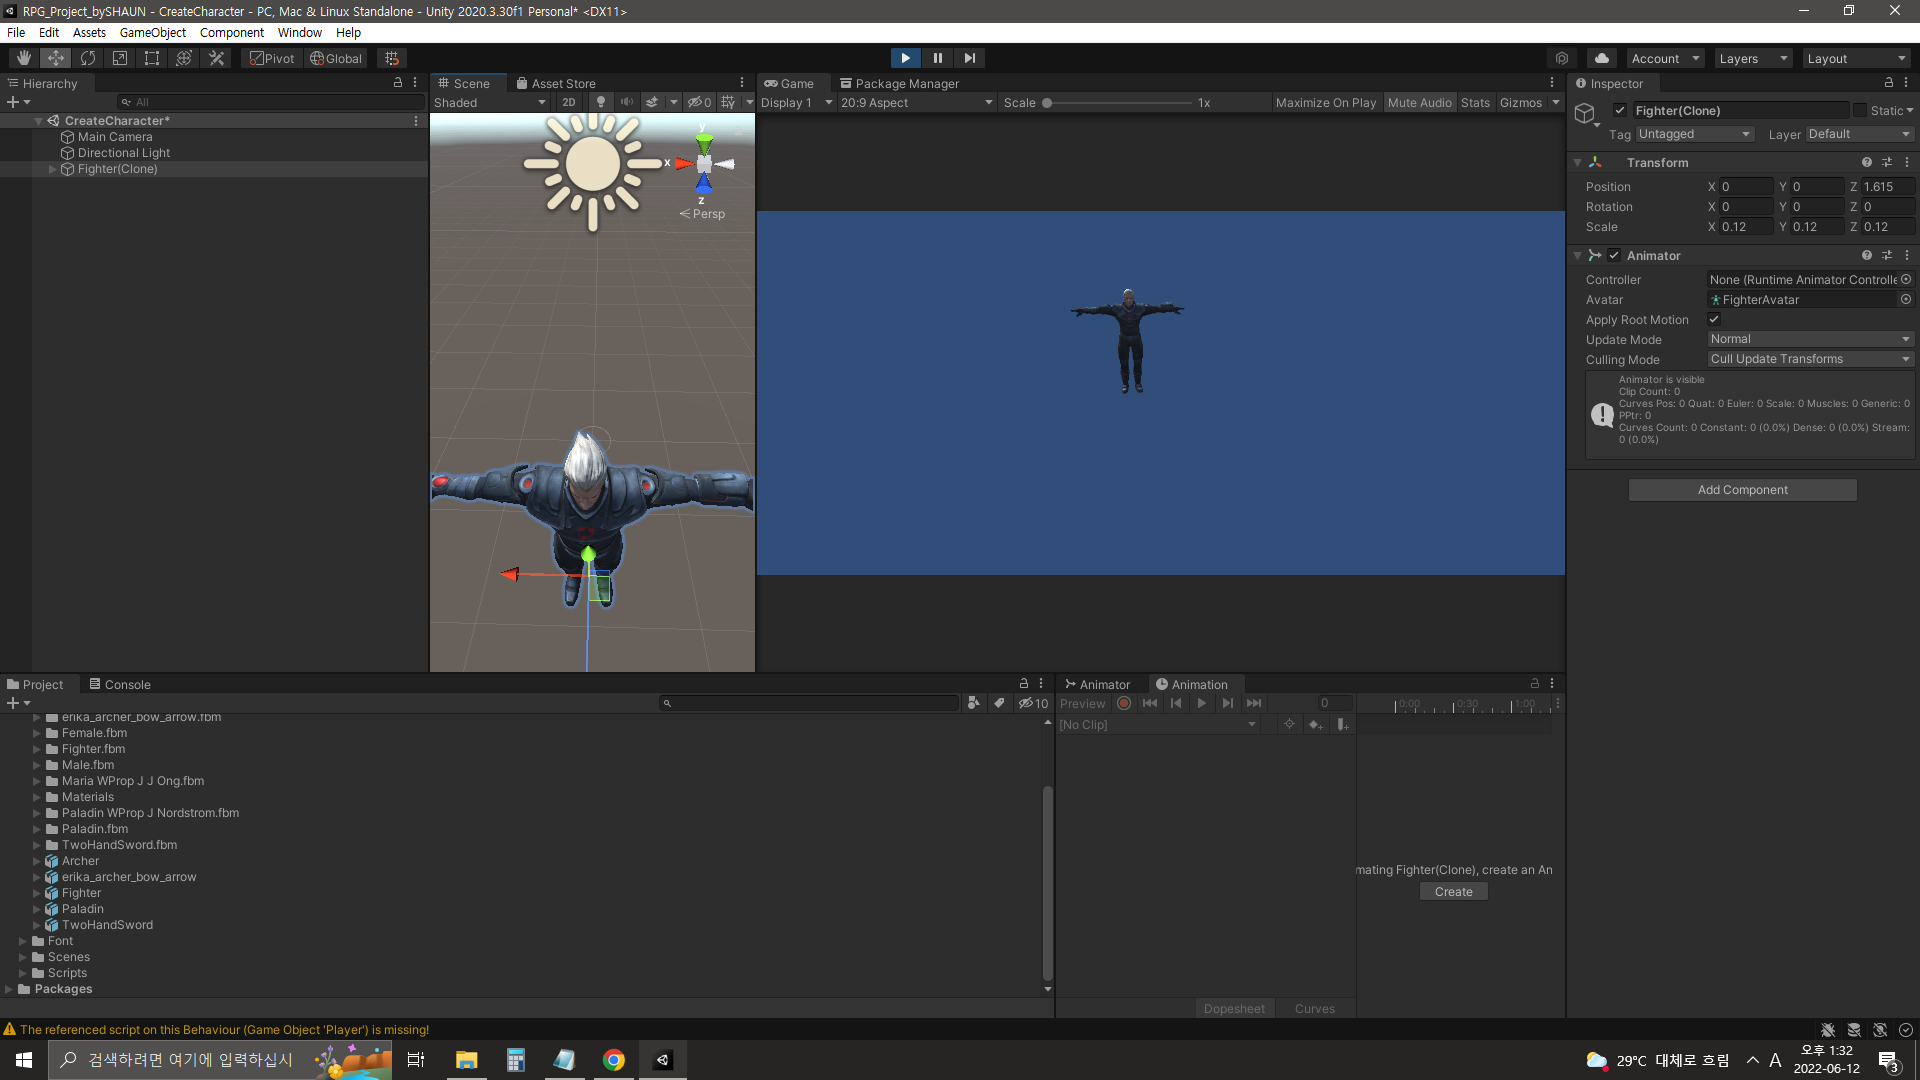
Task: Select the Rotate tool
Action: click(x=88, y=58)
